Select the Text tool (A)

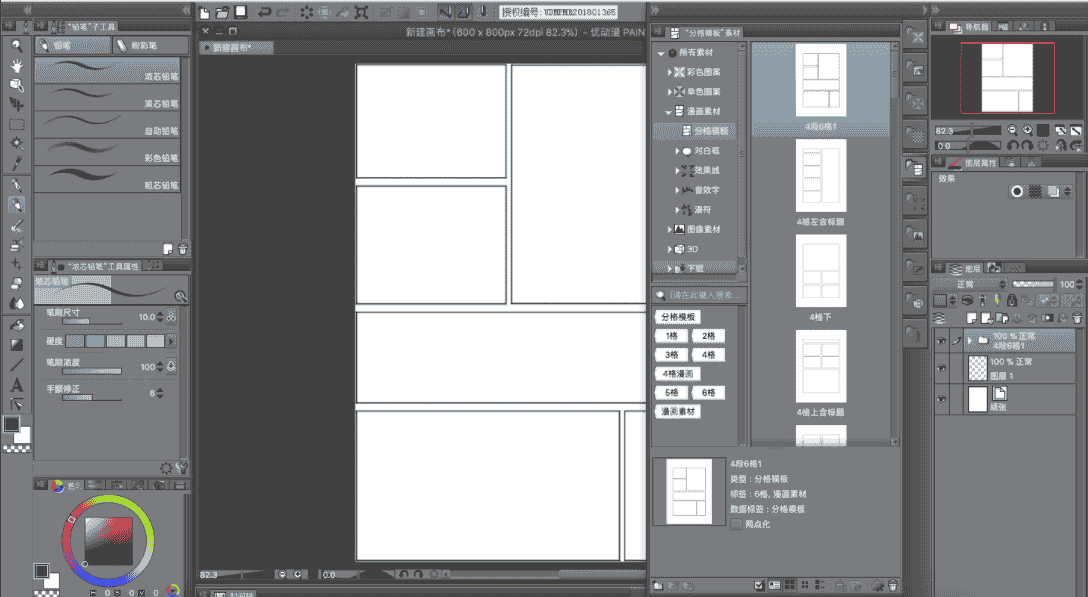pos(17,385)
